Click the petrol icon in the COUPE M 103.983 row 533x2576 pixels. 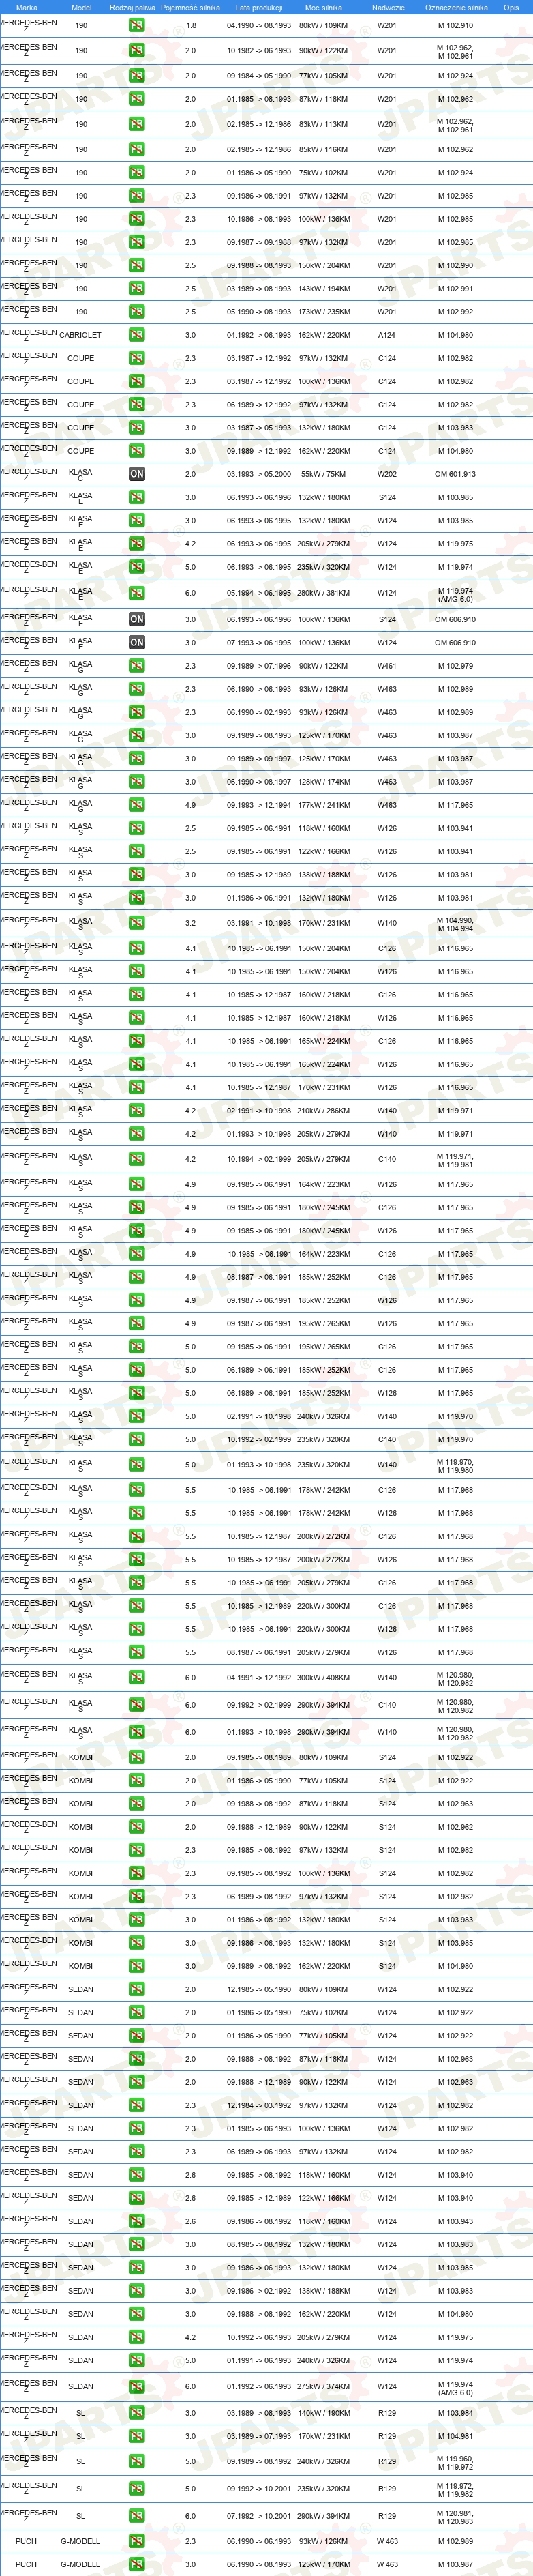(x=137, y=427)
